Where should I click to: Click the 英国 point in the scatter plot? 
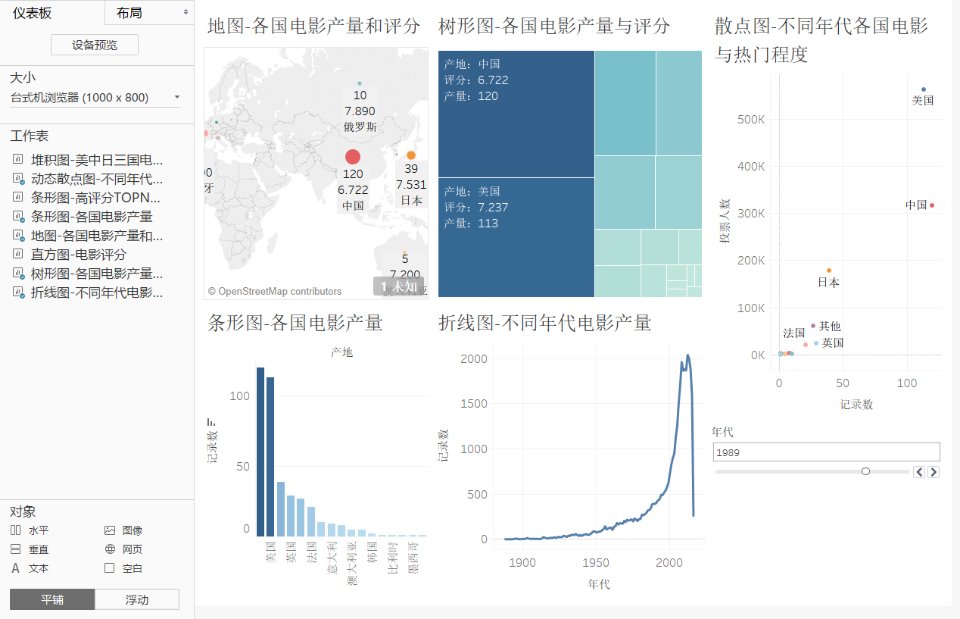pyautogui.click(x=816, y=343)
